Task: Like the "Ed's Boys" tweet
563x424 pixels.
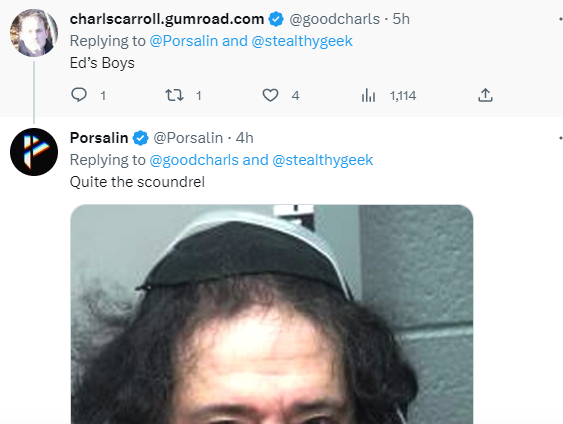Action: 270,95
